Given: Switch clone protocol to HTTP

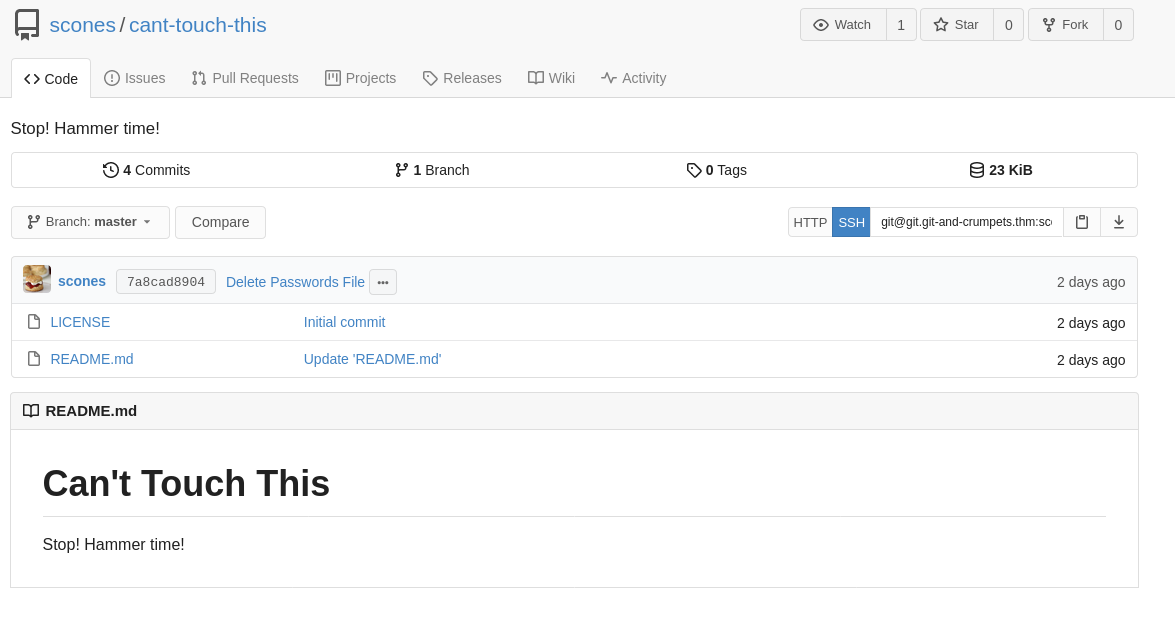Looking at the screenshot, I should point(810,222).
